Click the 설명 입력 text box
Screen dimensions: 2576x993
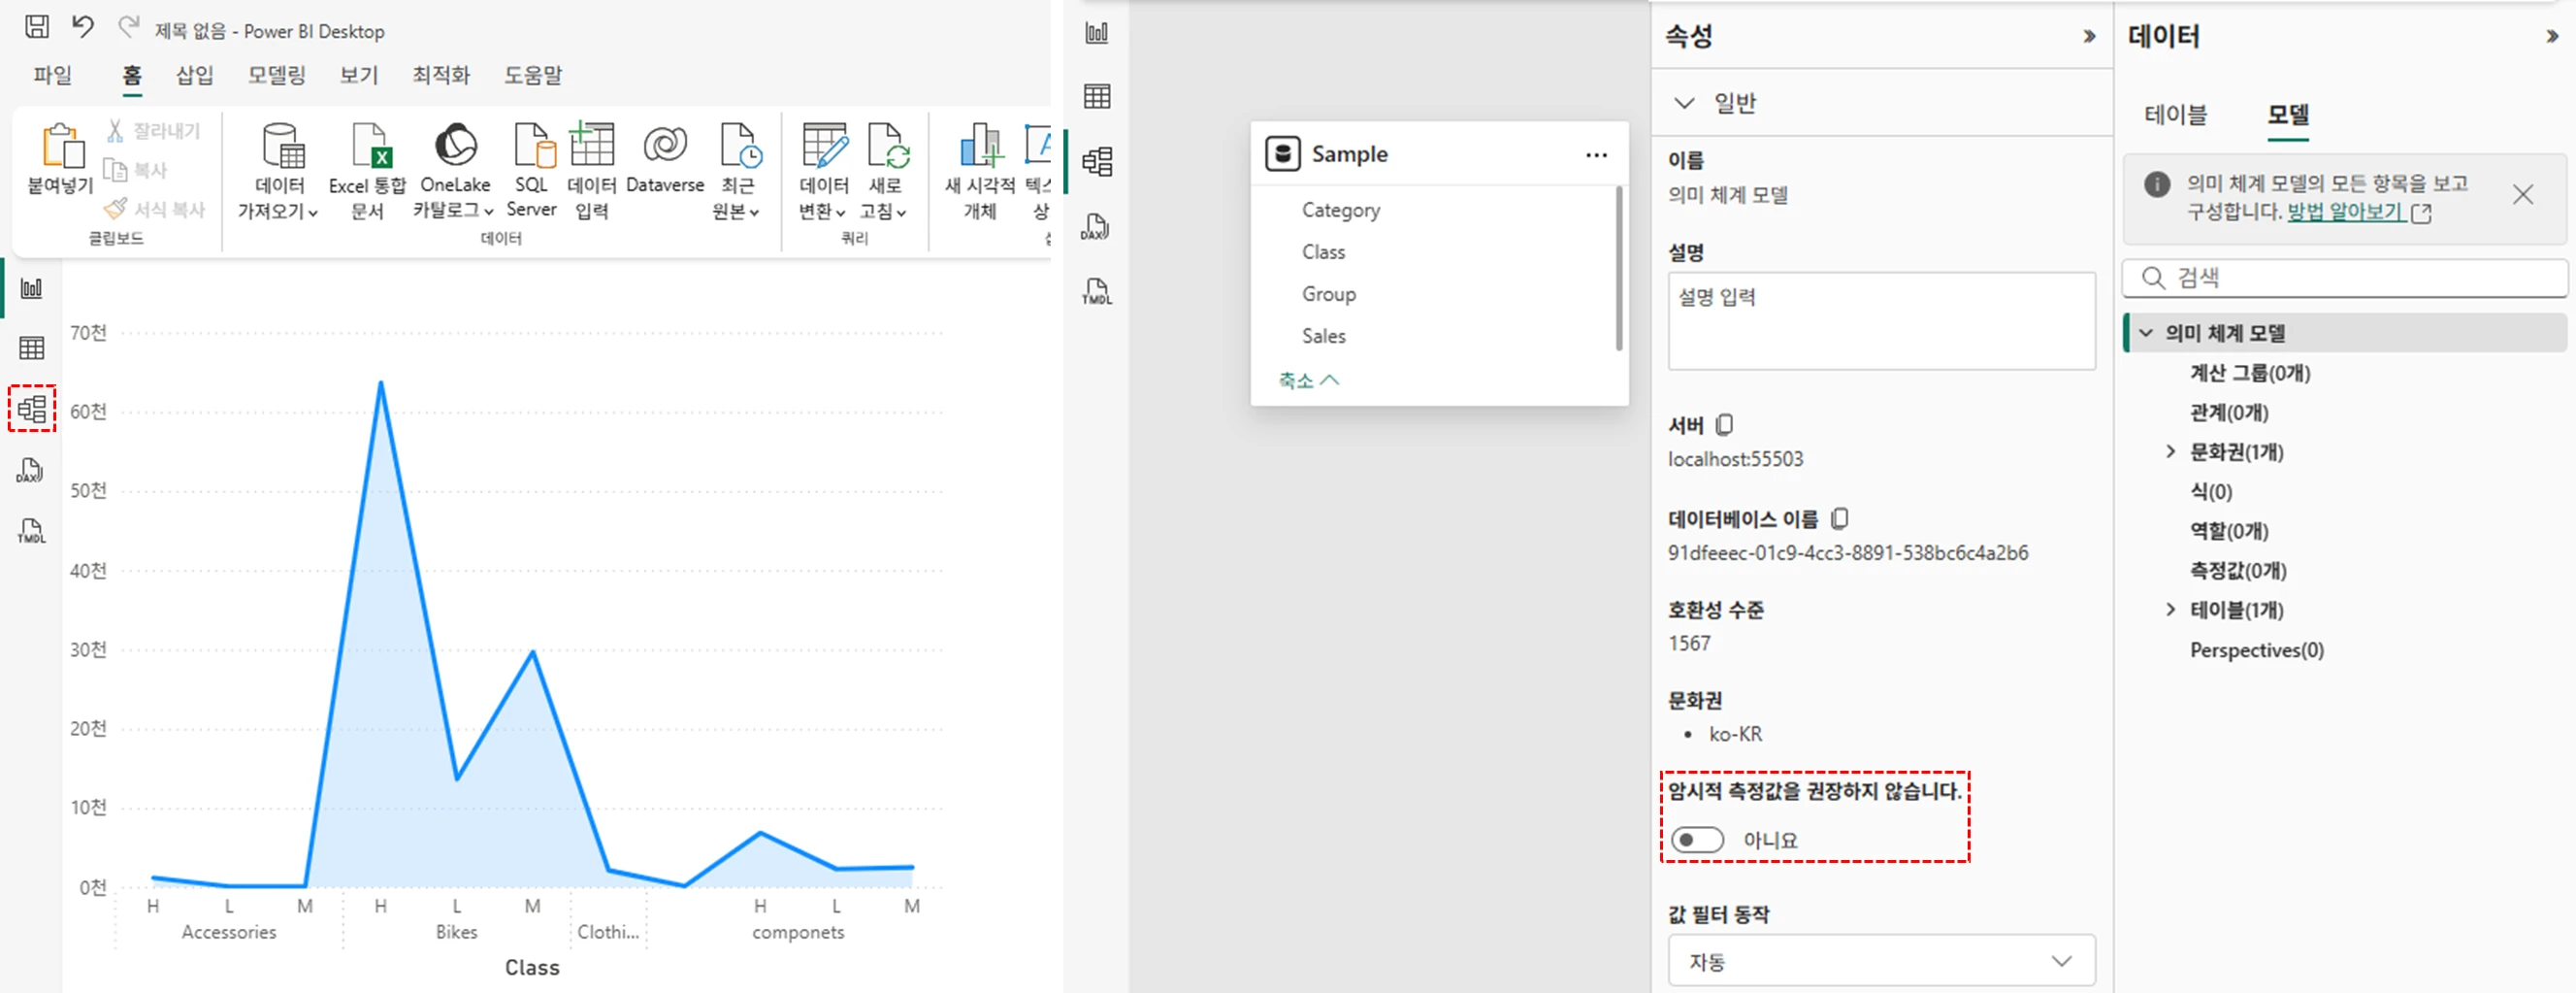point(1880,320)
